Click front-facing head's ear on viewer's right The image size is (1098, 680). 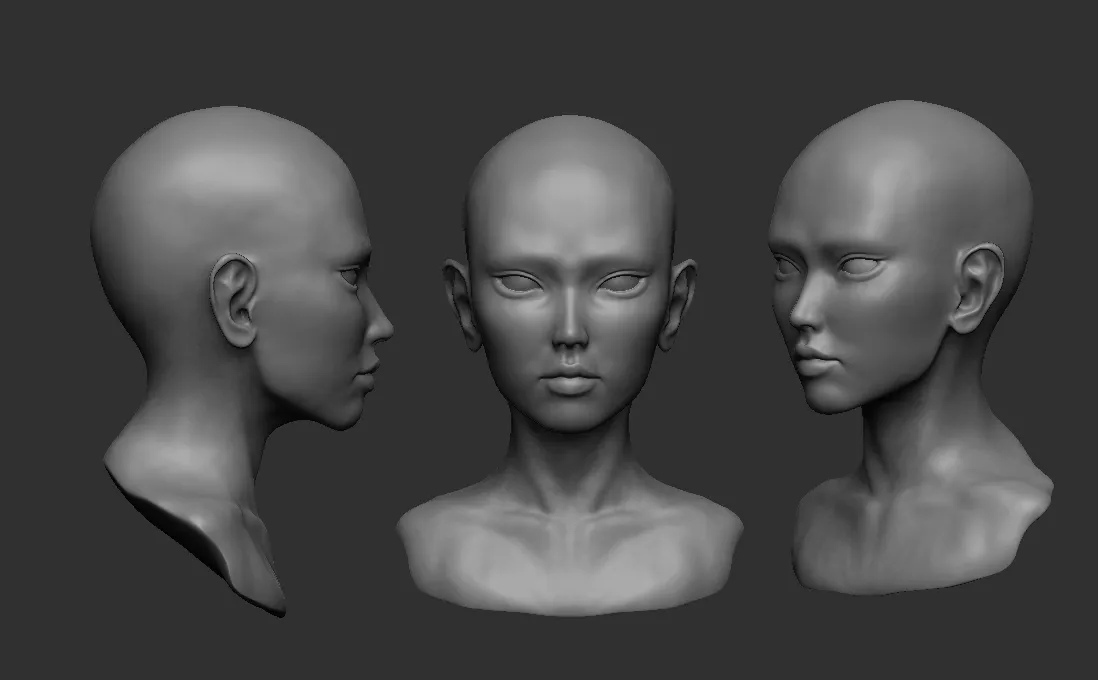click(x=678, y=305)
